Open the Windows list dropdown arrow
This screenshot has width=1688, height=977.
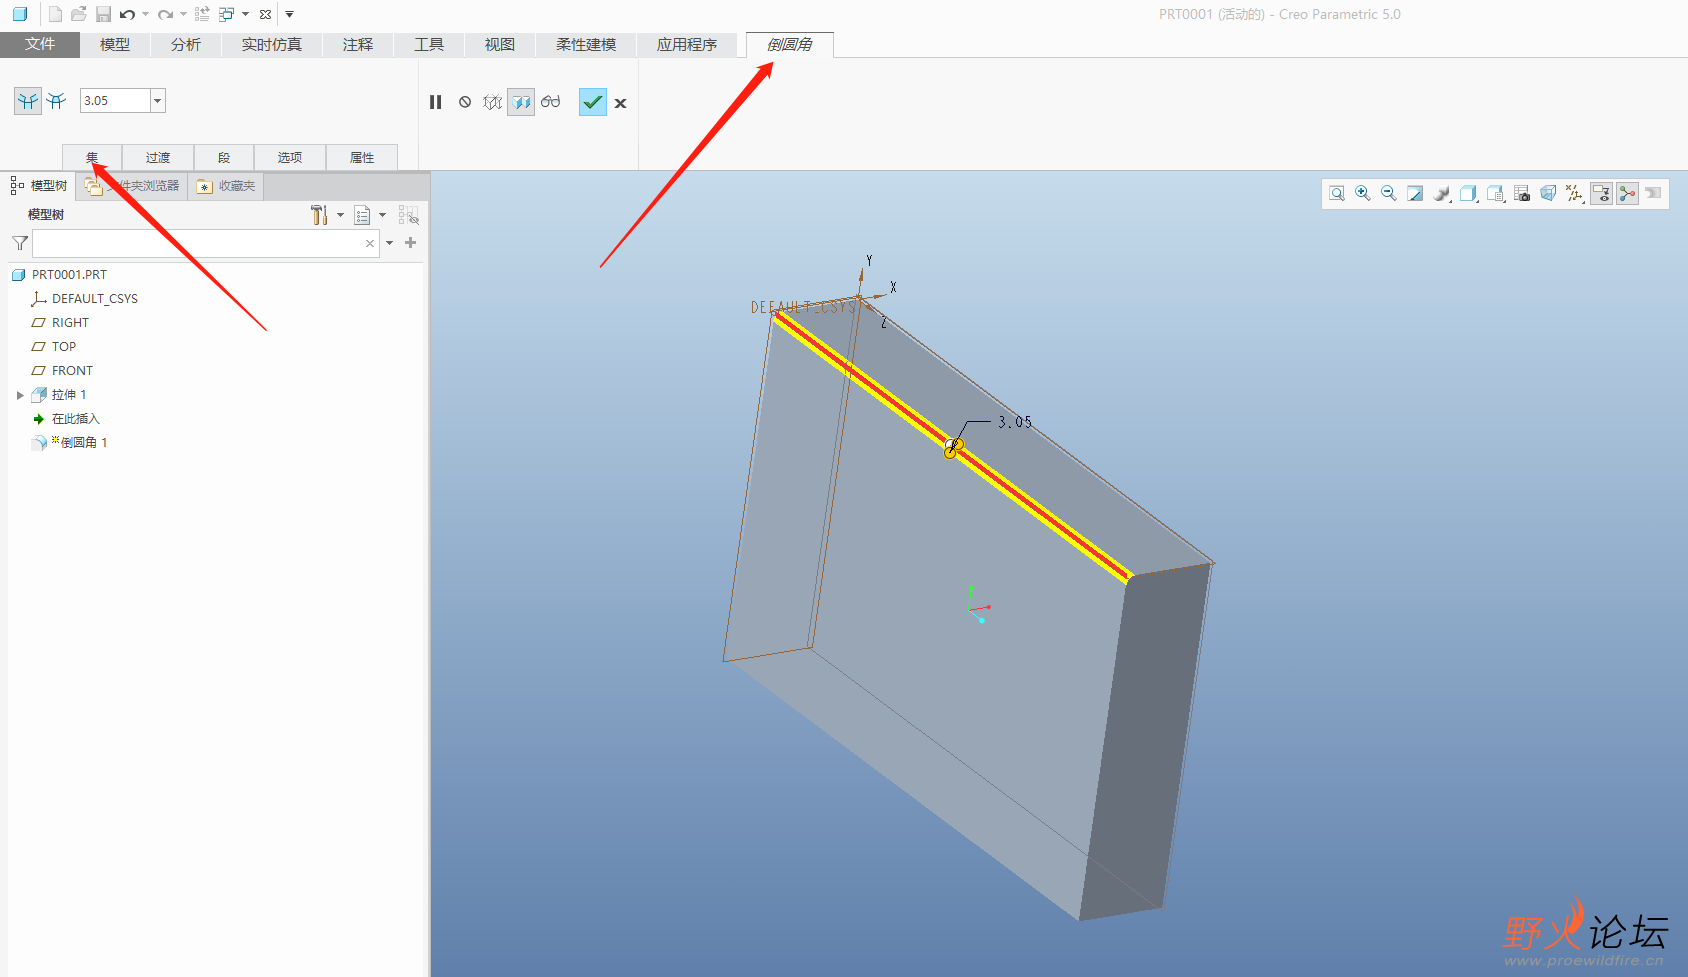[x=245, y=14]
